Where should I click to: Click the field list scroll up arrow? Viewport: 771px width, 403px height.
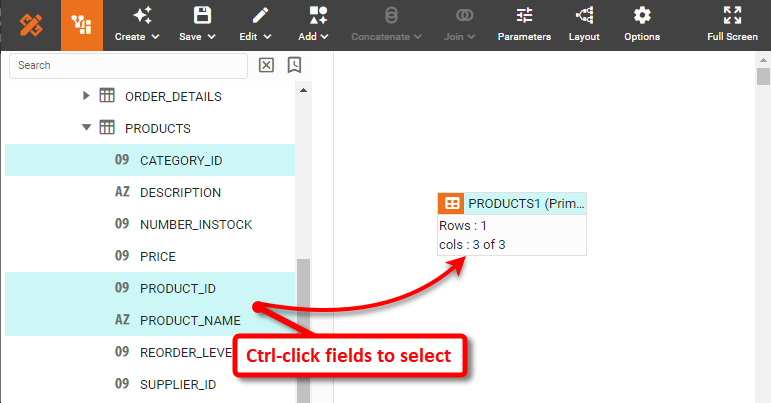pyautogui.click(x=303, y=90)
